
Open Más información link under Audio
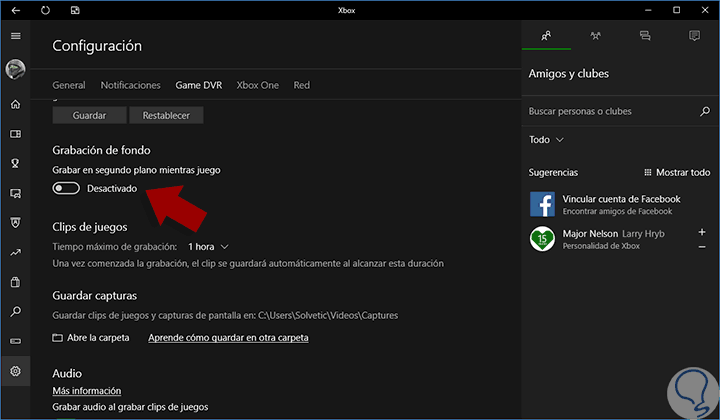(87, 391)
